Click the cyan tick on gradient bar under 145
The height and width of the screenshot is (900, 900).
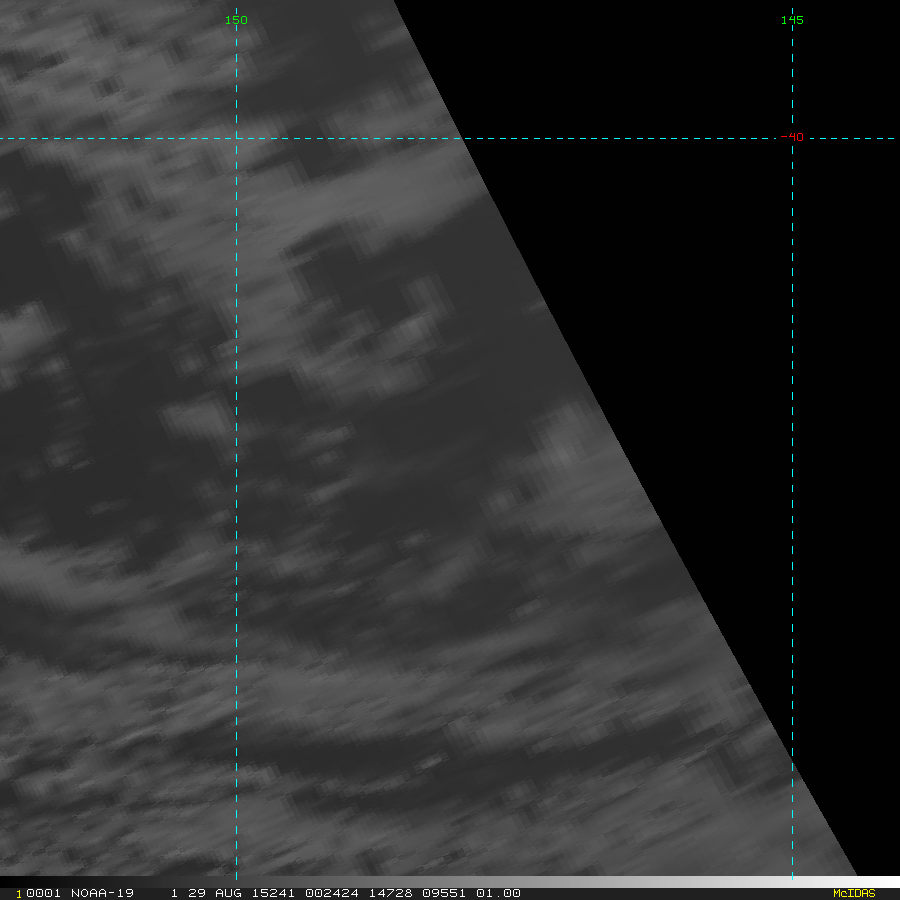(x=792, y=879)
